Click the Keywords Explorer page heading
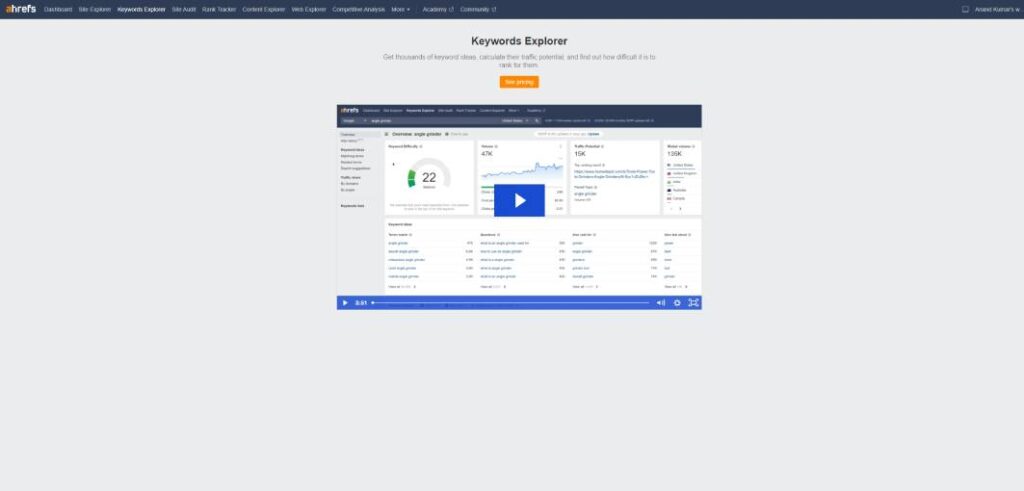Image resolution: width=1024 pixels, height=491 pixels. [x=519, y=41]
